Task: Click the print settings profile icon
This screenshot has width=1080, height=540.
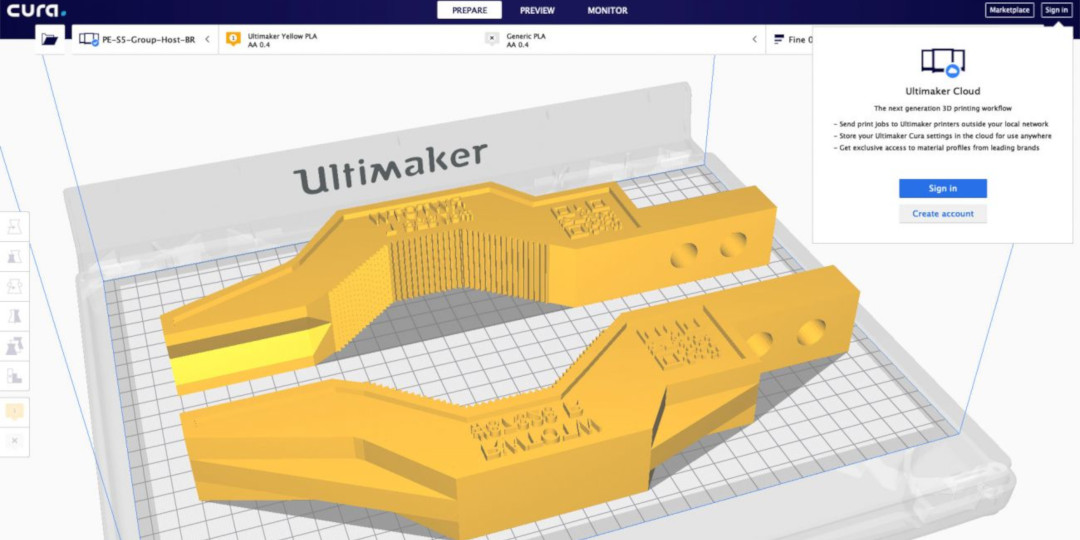Action: point(778,40)
